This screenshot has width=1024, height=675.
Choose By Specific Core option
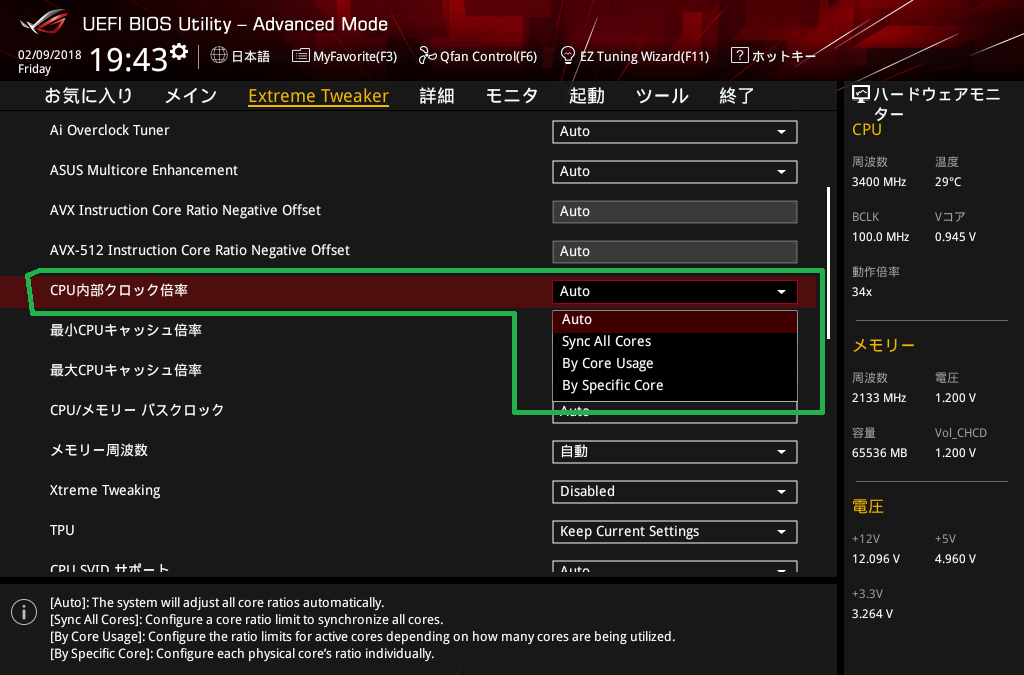(x=675, y=386)
